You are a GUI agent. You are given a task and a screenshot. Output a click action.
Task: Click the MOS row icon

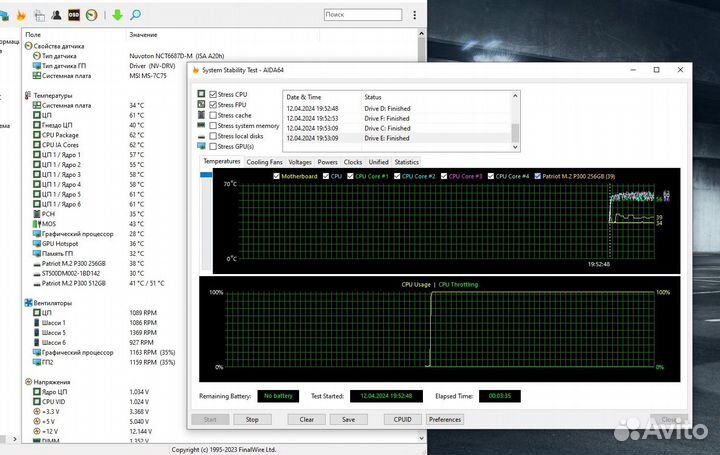coord(37,224)
